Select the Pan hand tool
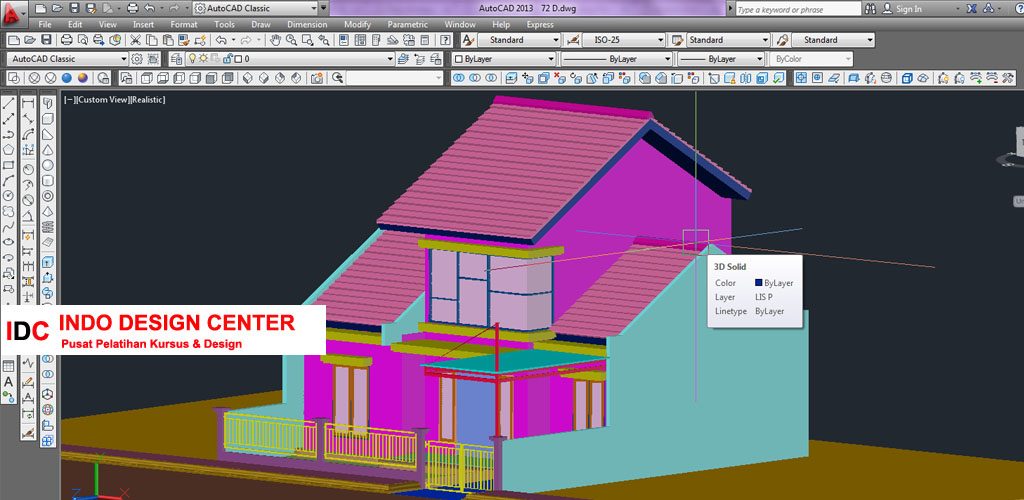The width and height of the screenshot is (1024, 500). tap(276, 40)
